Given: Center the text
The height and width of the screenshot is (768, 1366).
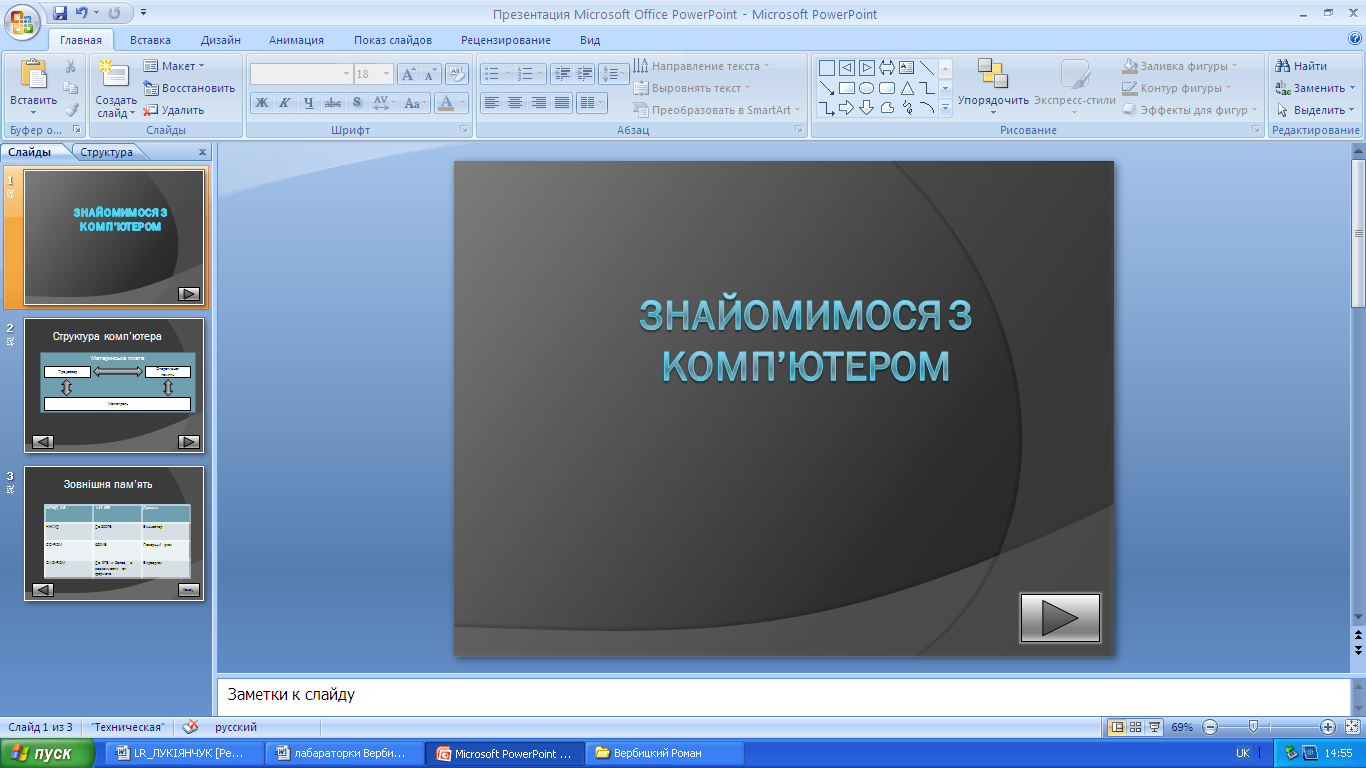Looking at the screenshot, I should (x=515, y=103).
